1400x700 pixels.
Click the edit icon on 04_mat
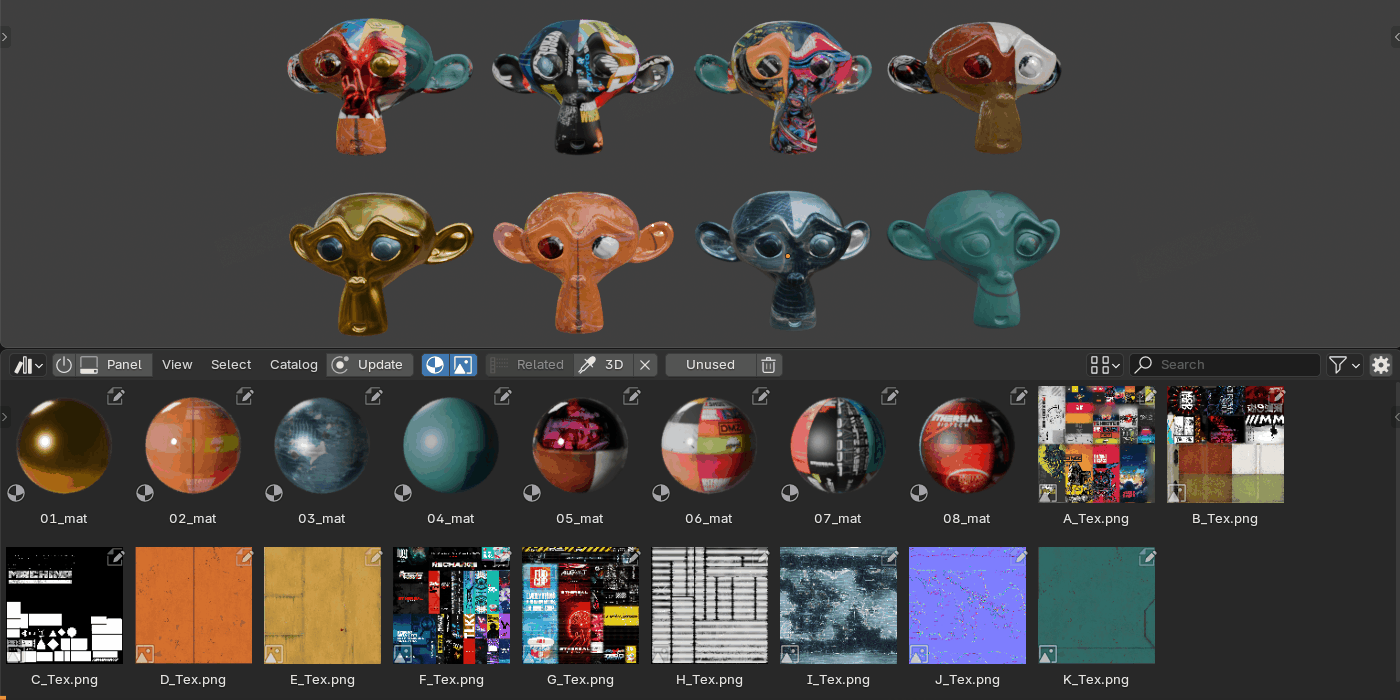coord(503,396)
